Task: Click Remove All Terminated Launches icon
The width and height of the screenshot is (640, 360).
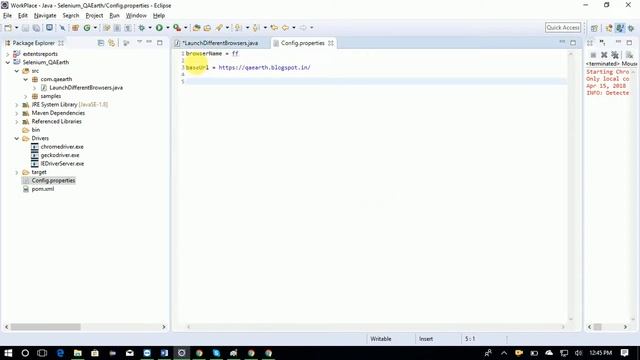Action: (615, 55)
